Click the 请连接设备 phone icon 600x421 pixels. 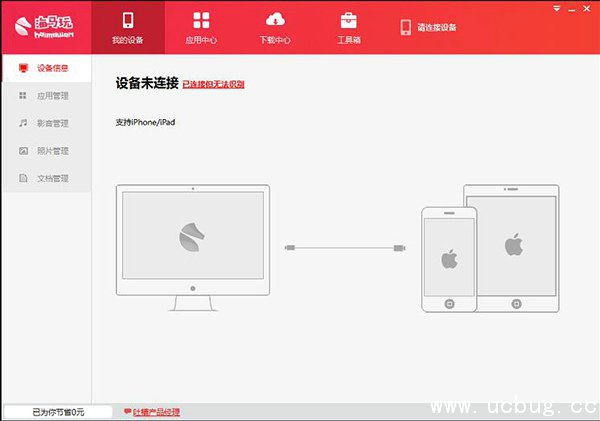(x=406, y=27)
